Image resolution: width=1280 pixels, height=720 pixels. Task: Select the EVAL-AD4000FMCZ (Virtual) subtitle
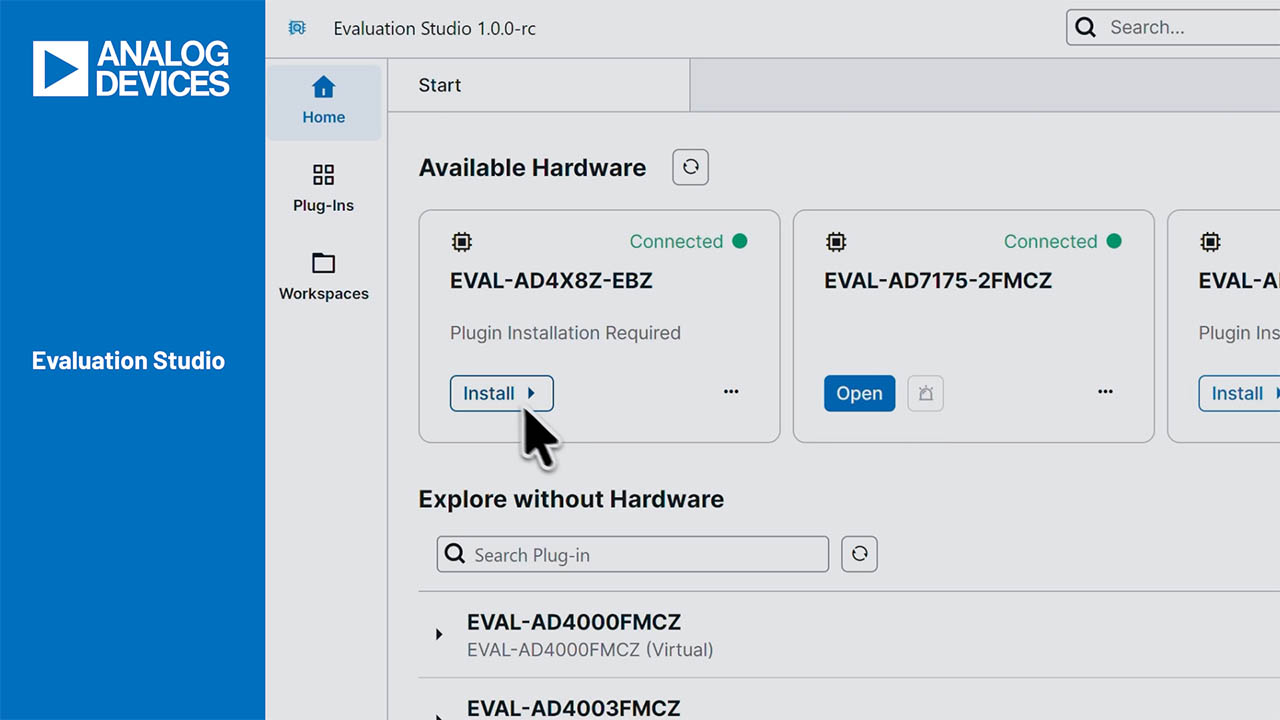(590, 650)
